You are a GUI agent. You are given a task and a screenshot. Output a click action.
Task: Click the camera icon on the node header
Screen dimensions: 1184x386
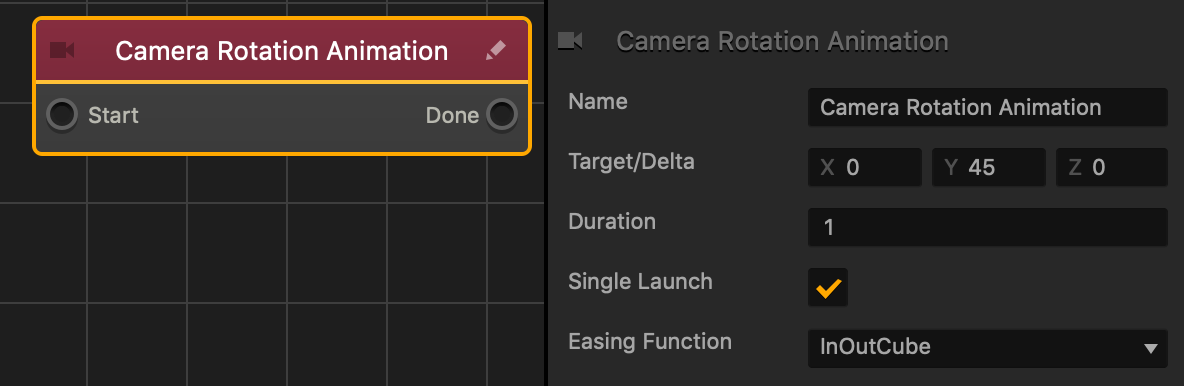tap(62, 51)
